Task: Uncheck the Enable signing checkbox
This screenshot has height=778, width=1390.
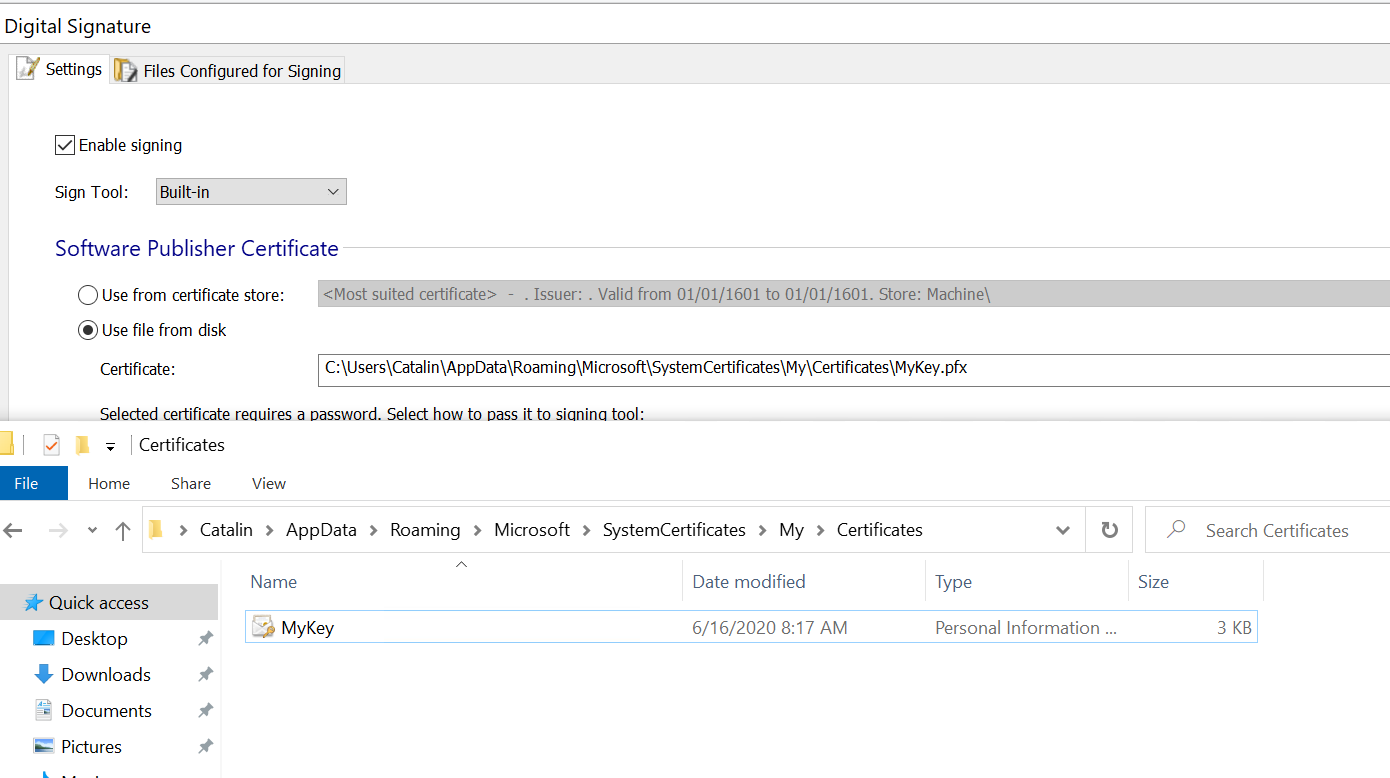Action: [x=65, y=145]
